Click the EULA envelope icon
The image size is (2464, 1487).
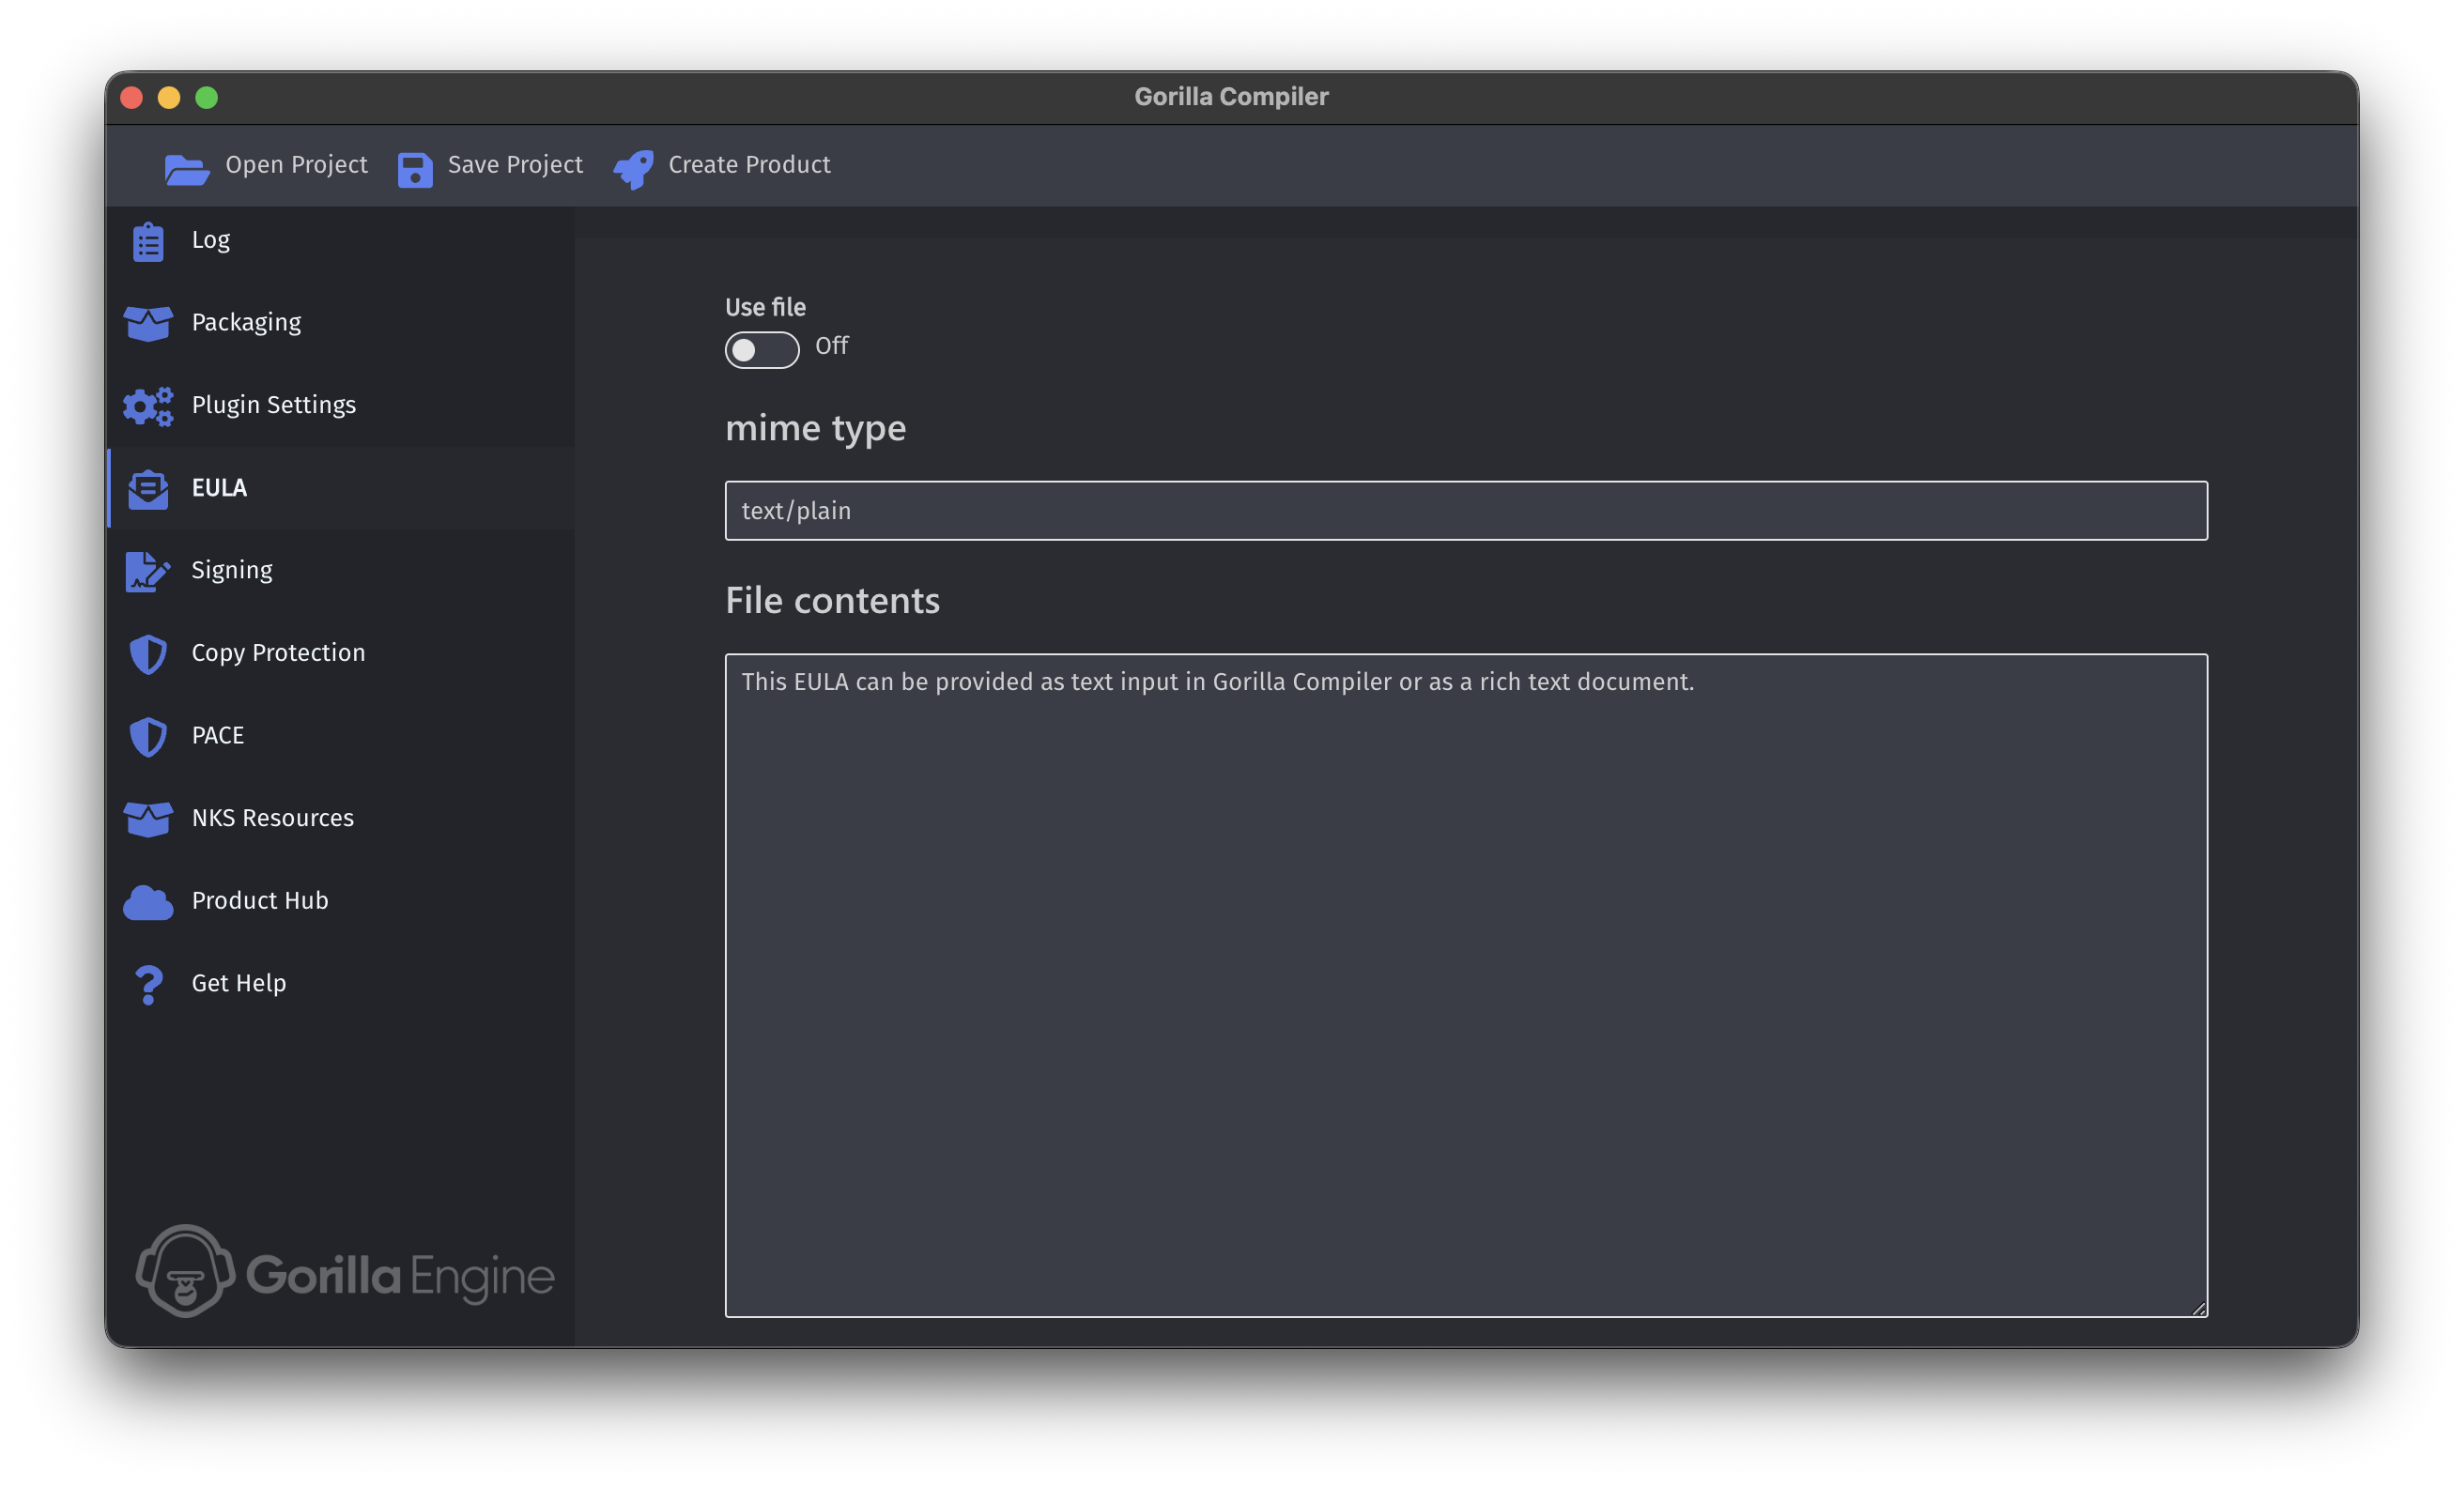click(x=148, y=489)
